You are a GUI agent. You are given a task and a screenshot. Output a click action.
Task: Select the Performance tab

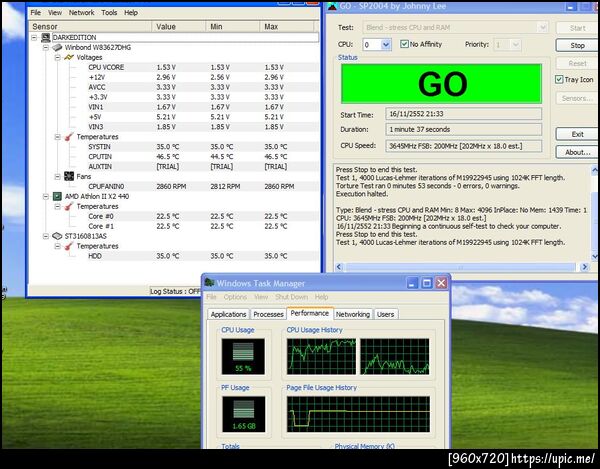pyautogui.click(x=310, y=313)
